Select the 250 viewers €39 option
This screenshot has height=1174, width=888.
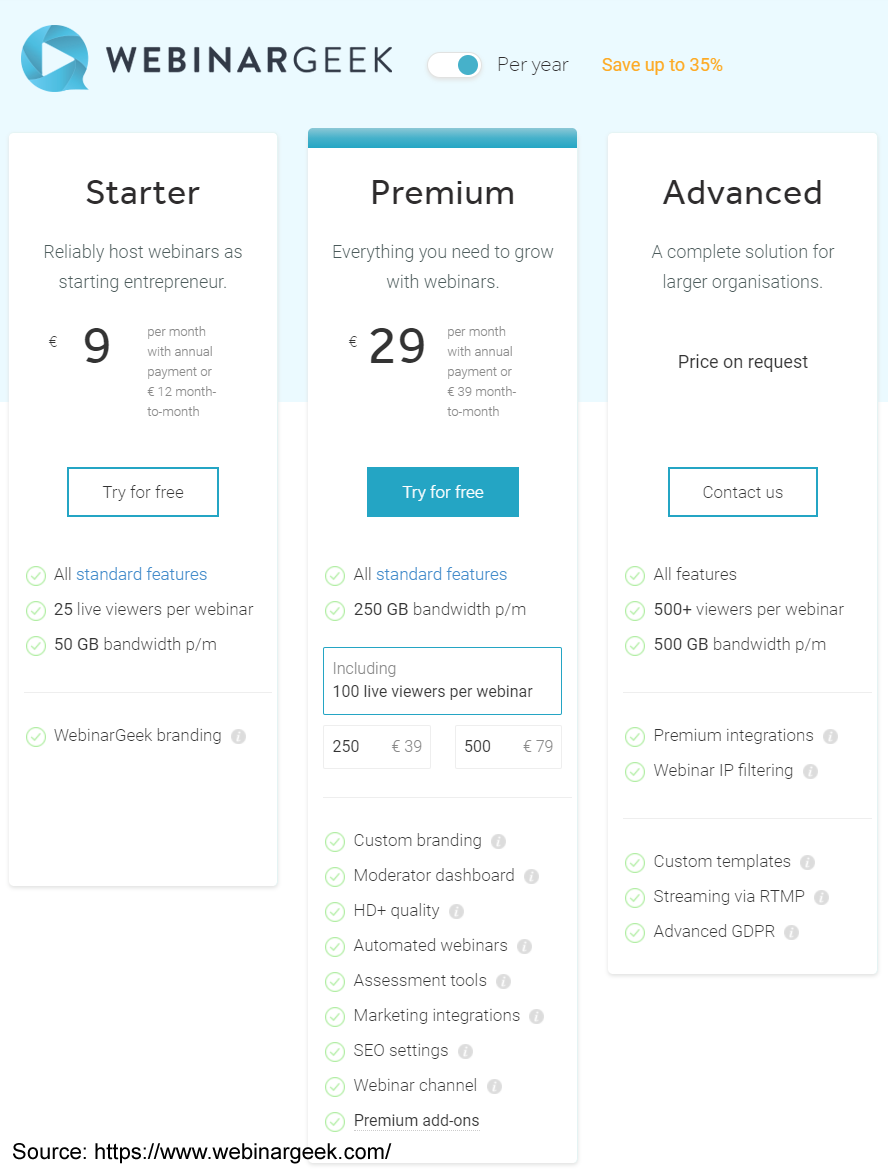point(377,746)
